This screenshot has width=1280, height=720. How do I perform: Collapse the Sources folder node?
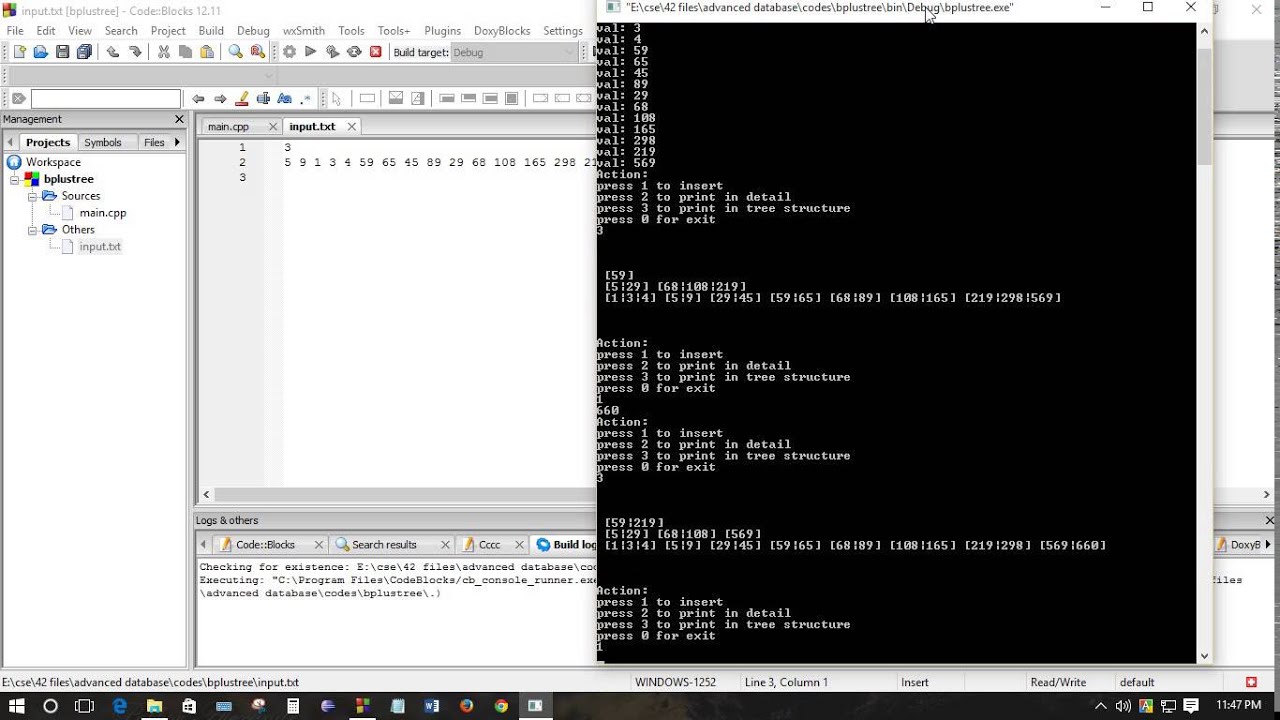[32, 196]
